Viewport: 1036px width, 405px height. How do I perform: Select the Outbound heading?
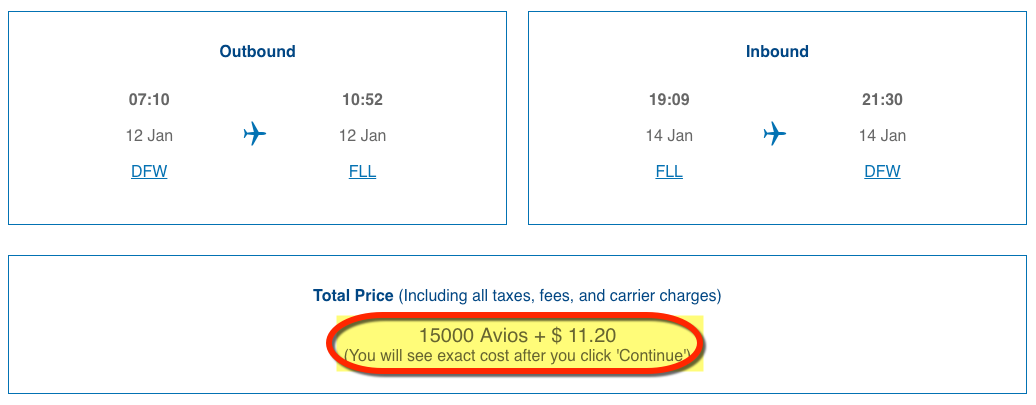258,52
